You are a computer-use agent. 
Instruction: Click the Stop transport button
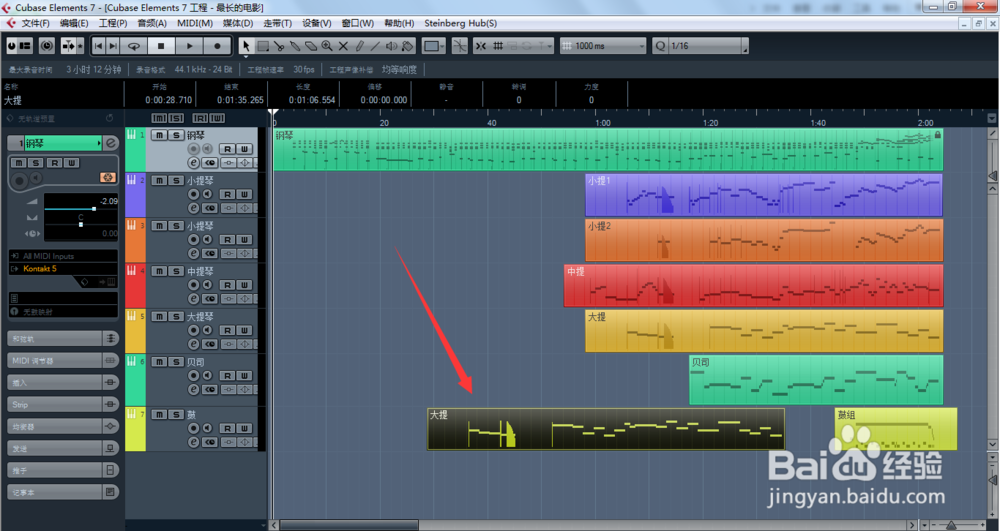pos(161,46)
